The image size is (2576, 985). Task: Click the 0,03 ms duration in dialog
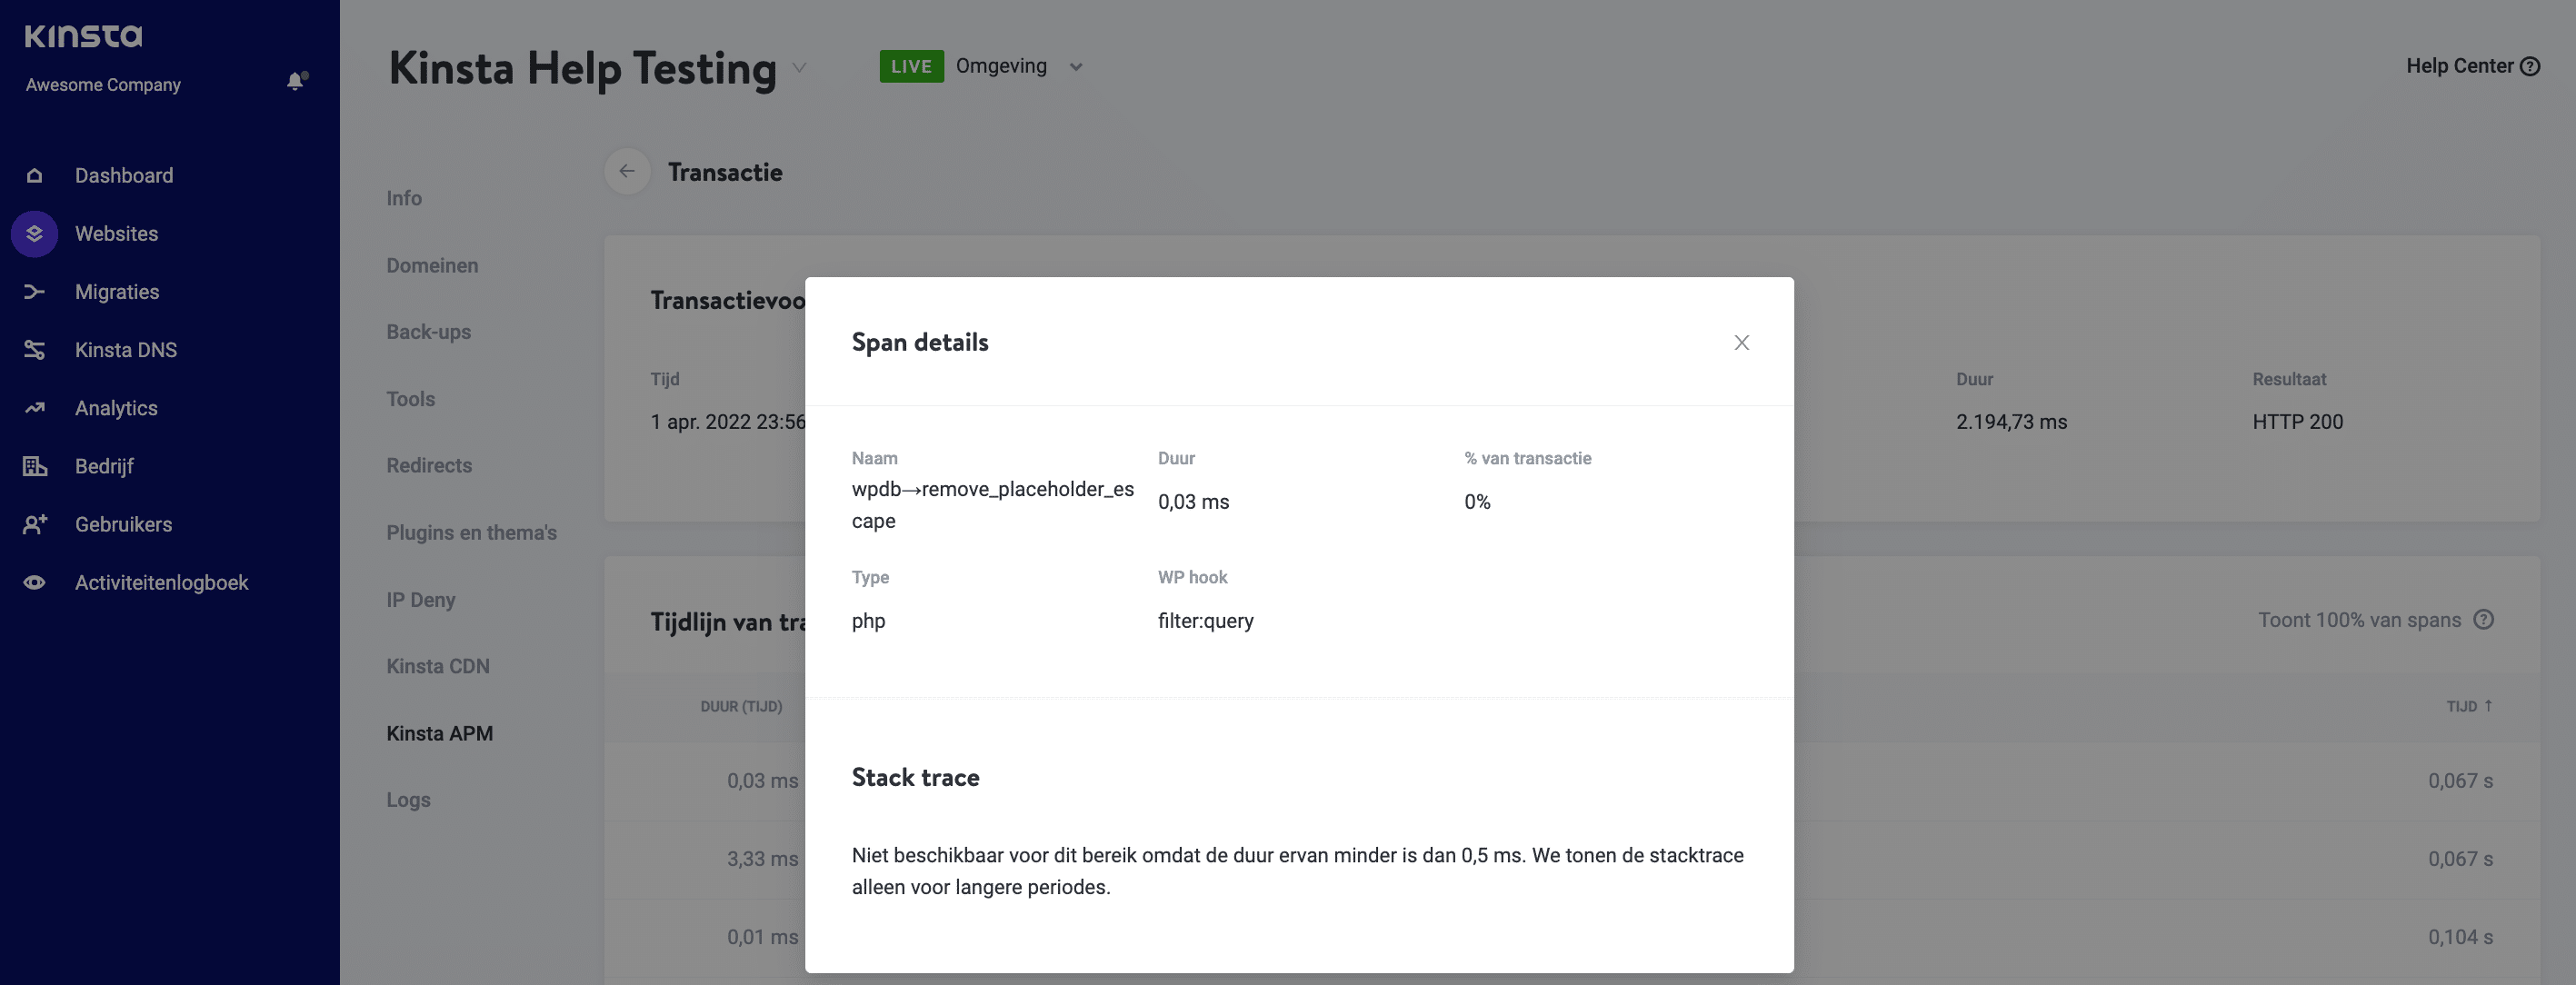point(1193,501)
